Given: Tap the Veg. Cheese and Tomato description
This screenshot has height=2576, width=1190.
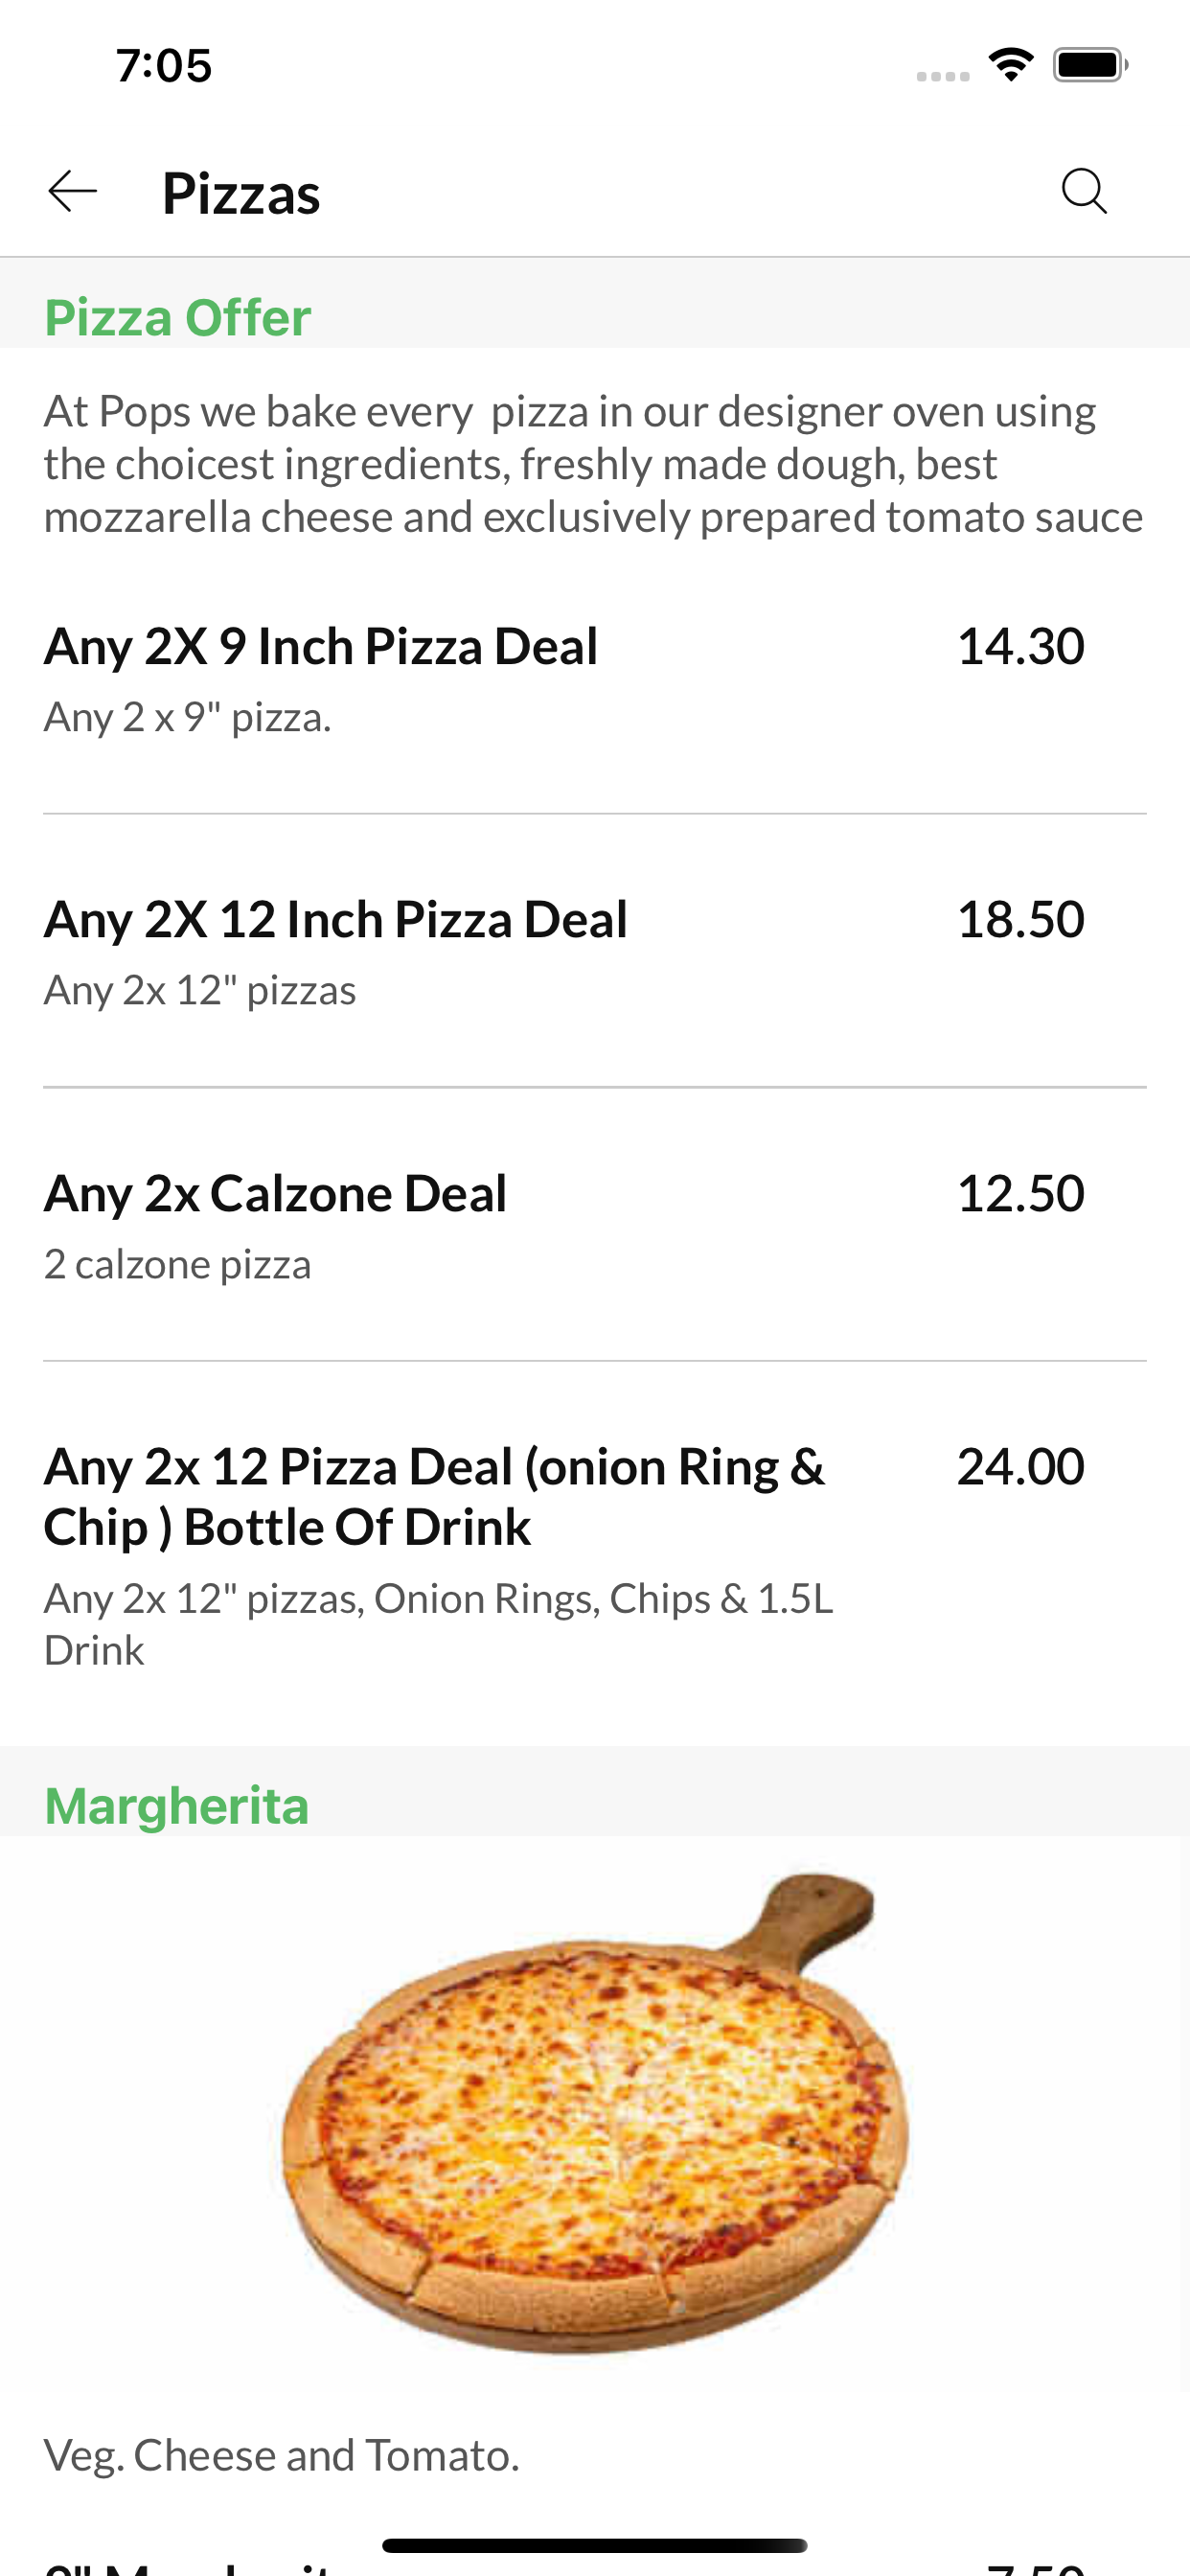Looking at the screenshot, I should pyautogui.click(x=282, y=2455).
